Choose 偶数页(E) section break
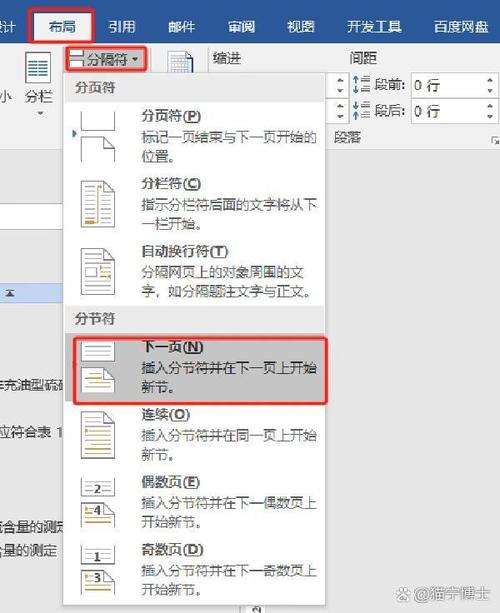500x613 pixels. 195,502
